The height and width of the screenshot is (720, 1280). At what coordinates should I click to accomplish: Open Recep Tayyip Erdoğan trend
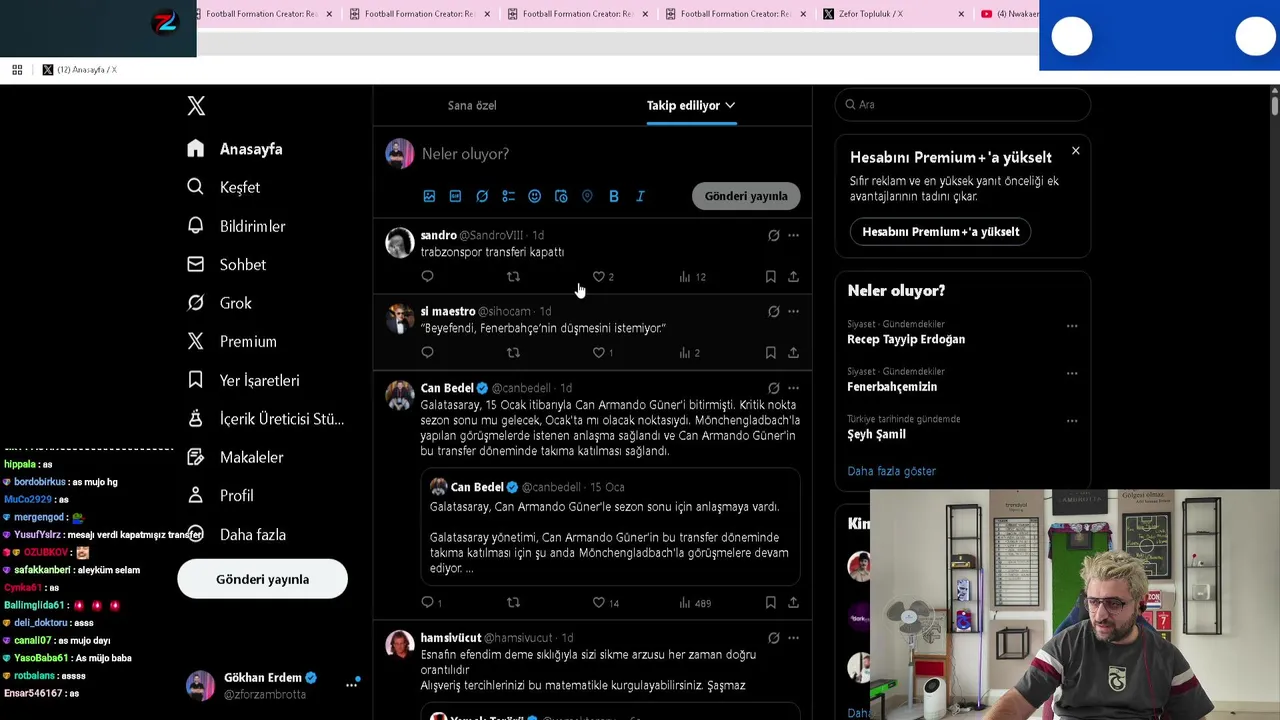pyautogui.click(x=906, y=339)
